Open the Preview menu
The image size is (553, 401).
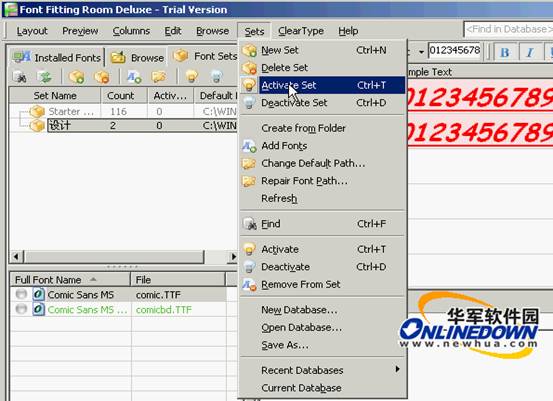80,31
